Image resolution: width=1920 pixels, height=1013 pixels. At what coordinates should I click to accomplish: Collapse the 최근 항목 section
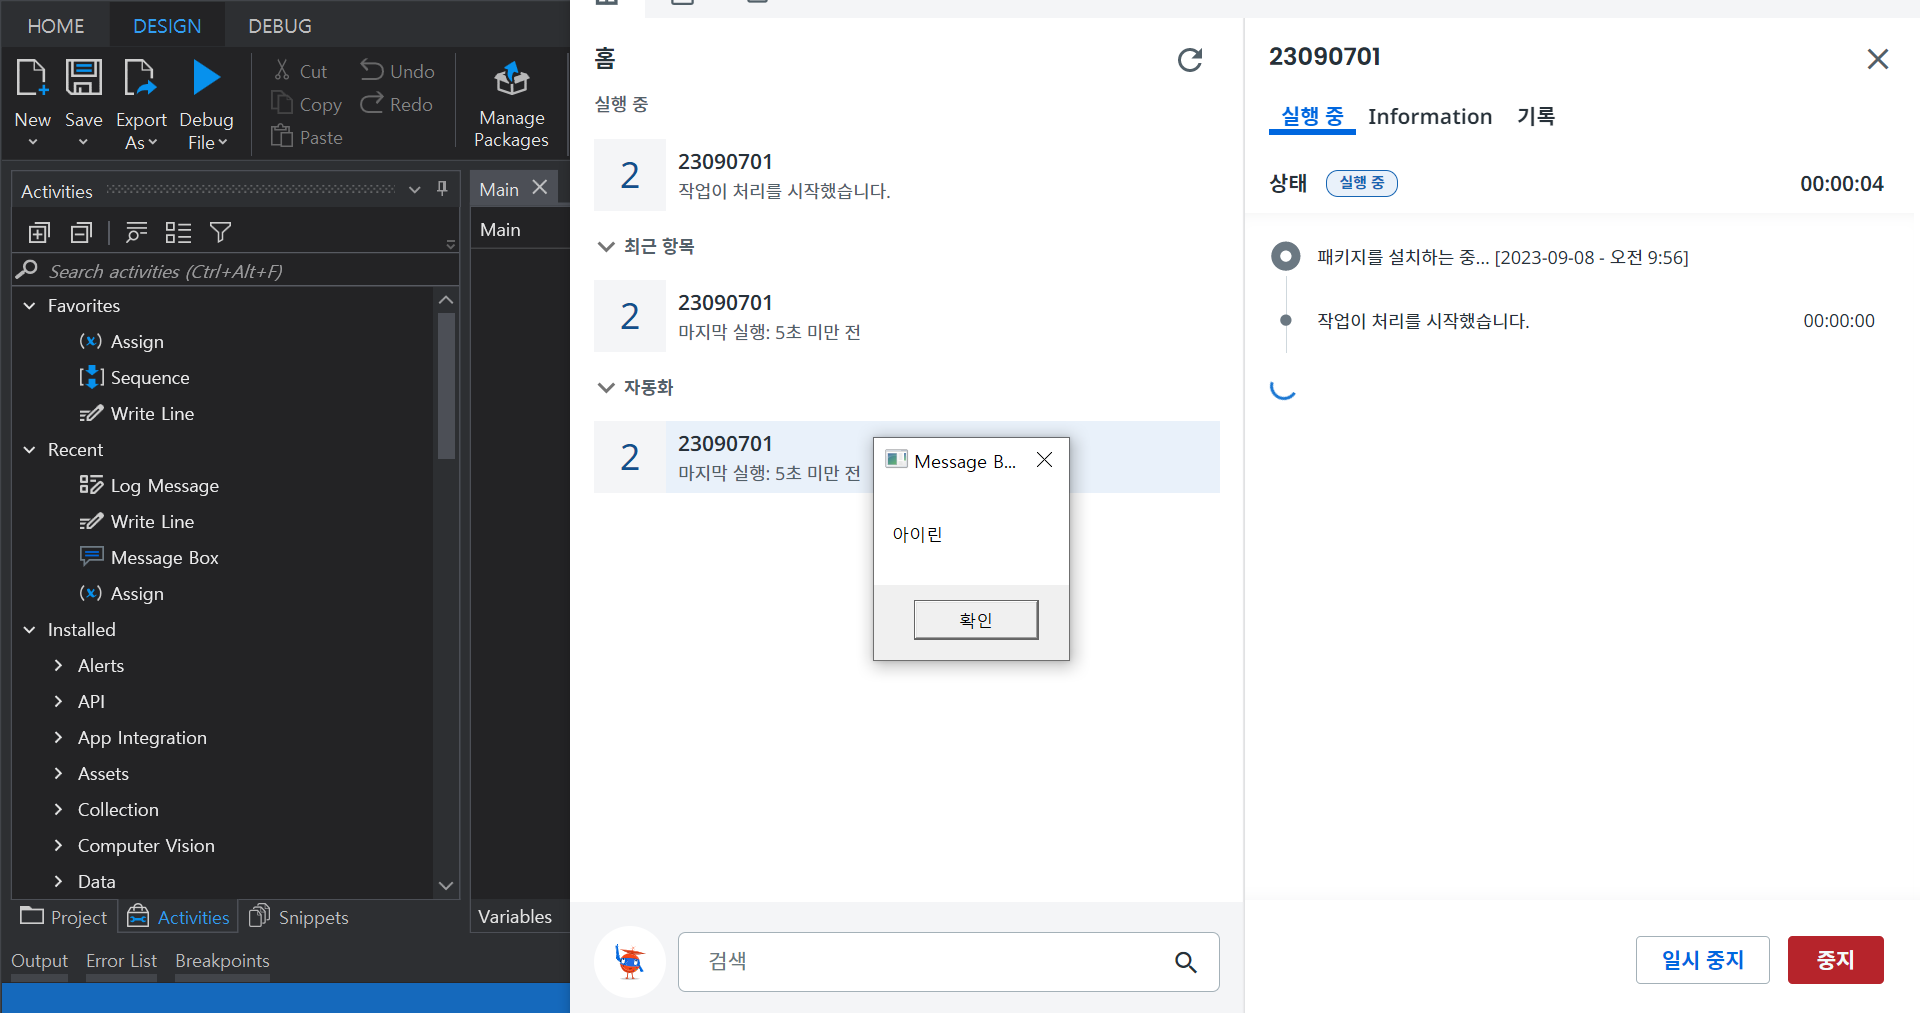(x=606, y=247)
